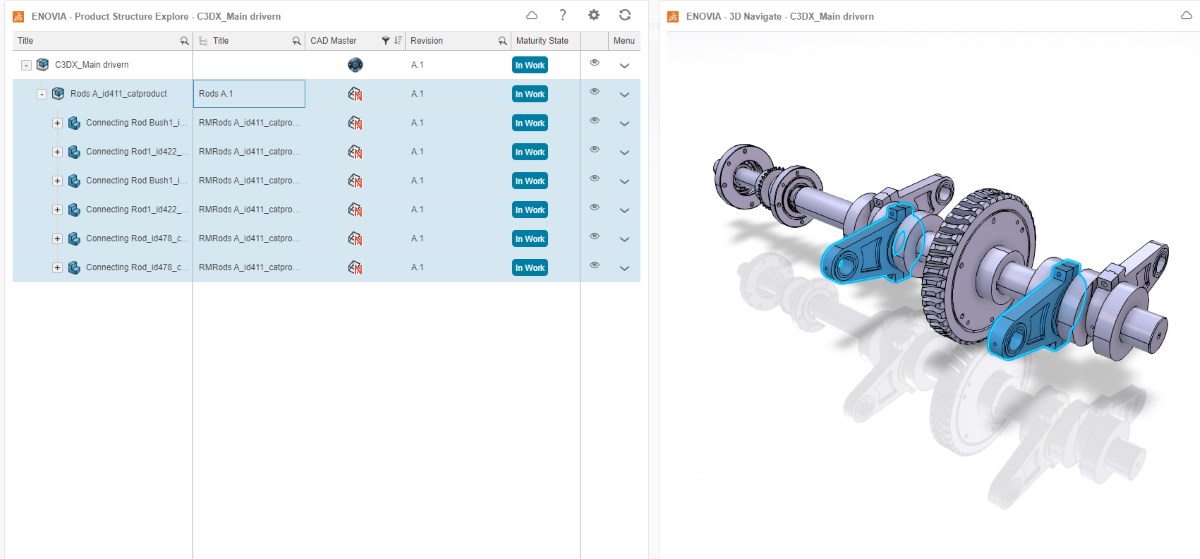Click In Work badge of first Connecting Rod Bush1 row
1200x559 pixels.
[530, 123]
